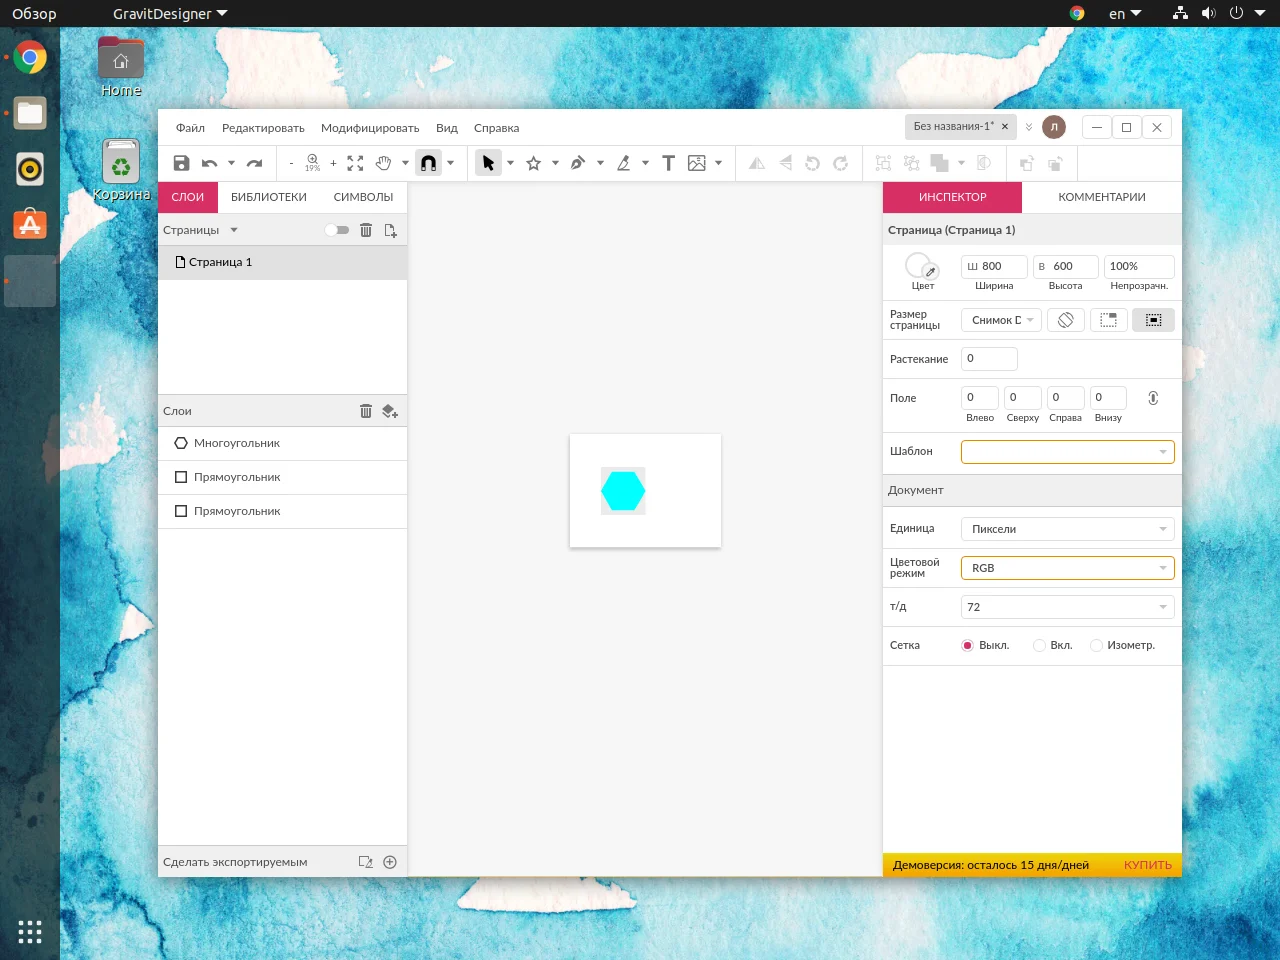Open the page size preset dropdown
Viewport: 1280px width, 960px height.
(x=1001, y=320)
